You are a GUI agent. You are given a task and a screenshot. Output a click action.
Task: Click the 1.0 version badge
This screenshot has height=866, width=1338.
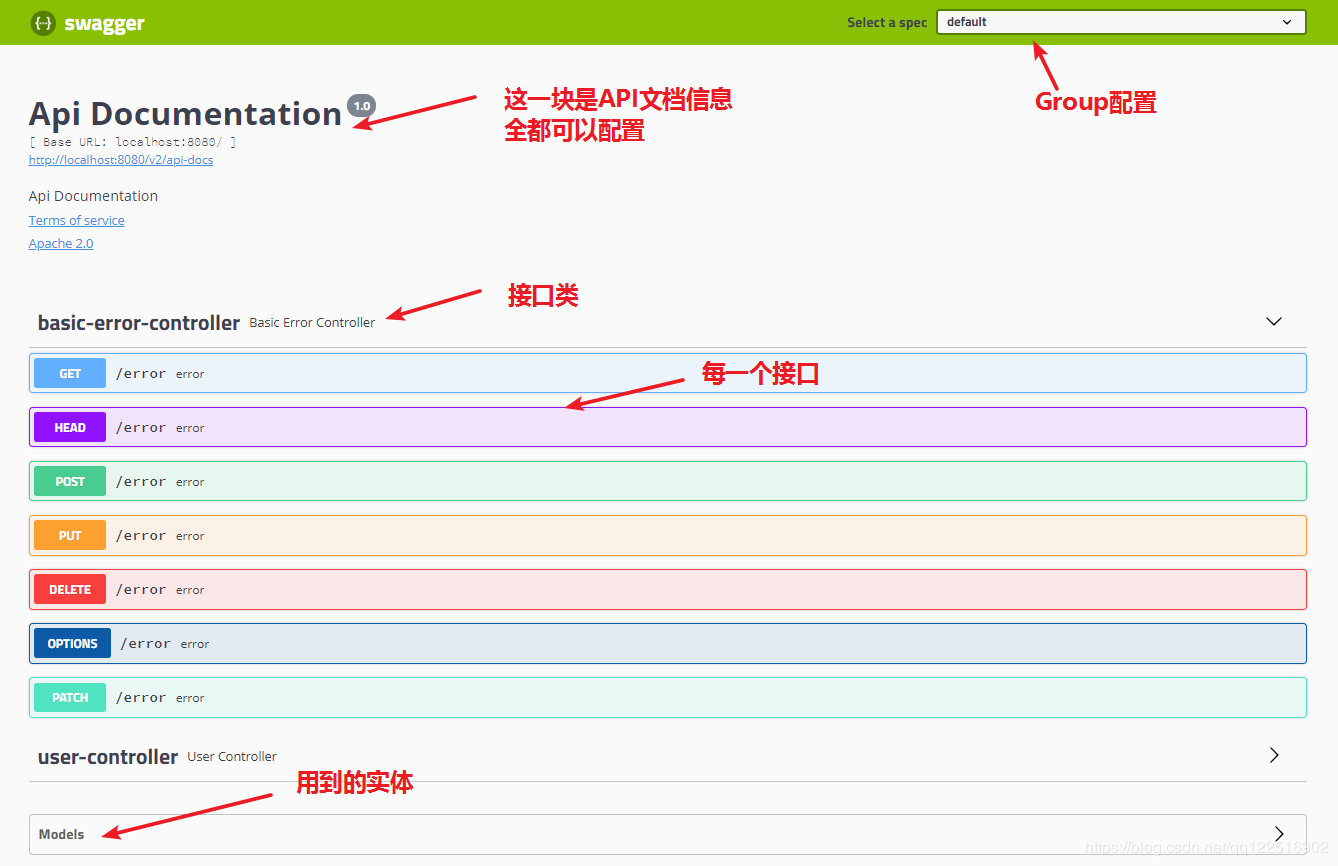[361, 105]
